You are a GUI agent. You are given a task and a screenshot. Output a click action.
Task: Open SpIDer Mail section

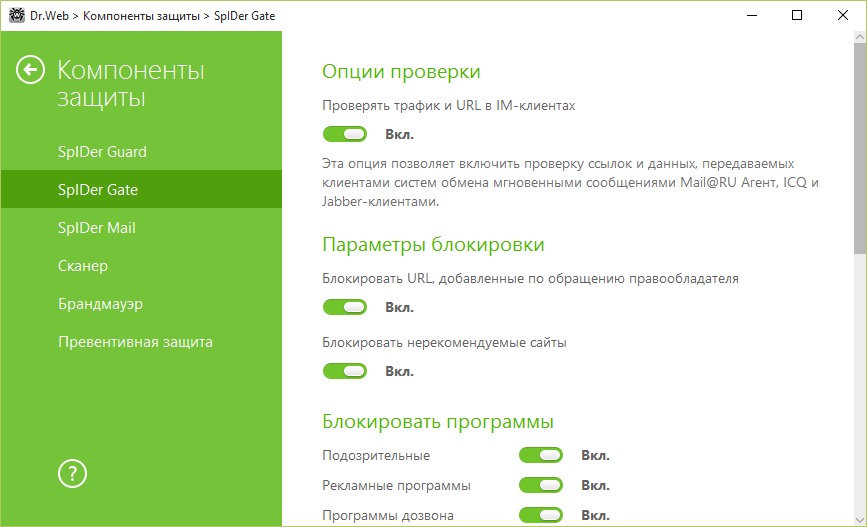coord(142,228)
